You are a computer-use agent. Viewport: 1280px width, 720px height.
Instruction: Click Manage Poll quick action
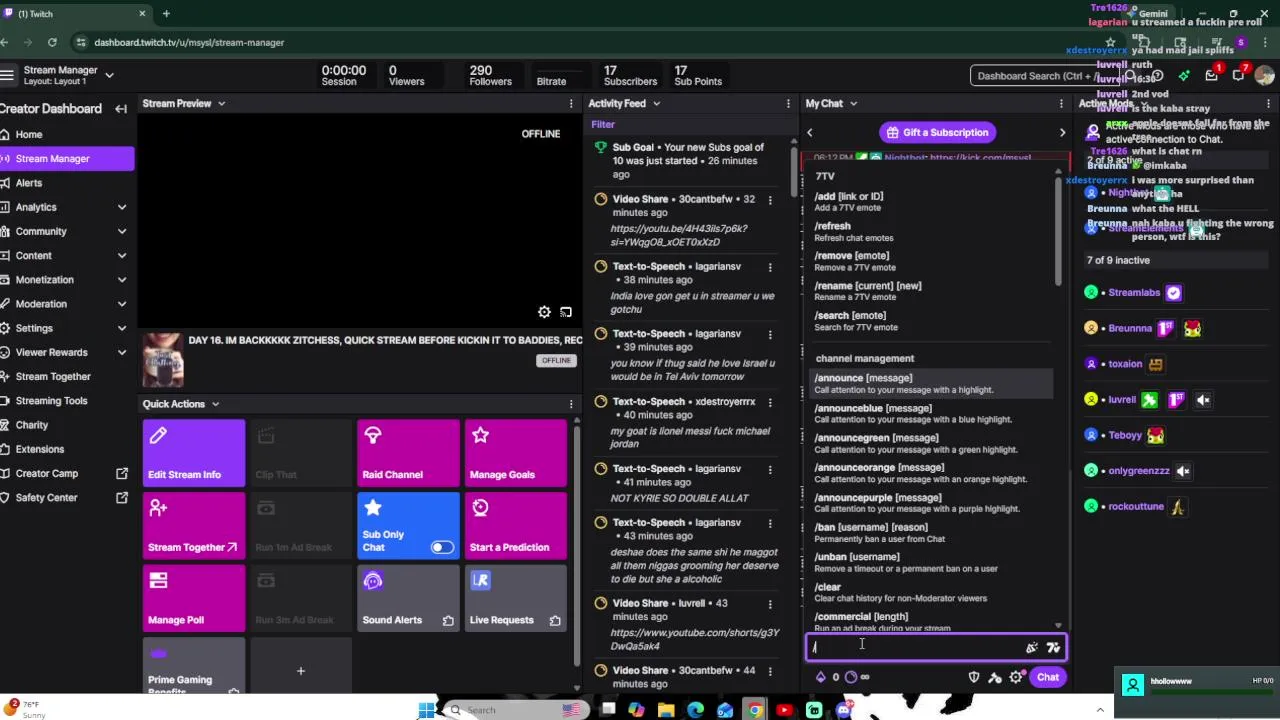[x=194, y=599]
